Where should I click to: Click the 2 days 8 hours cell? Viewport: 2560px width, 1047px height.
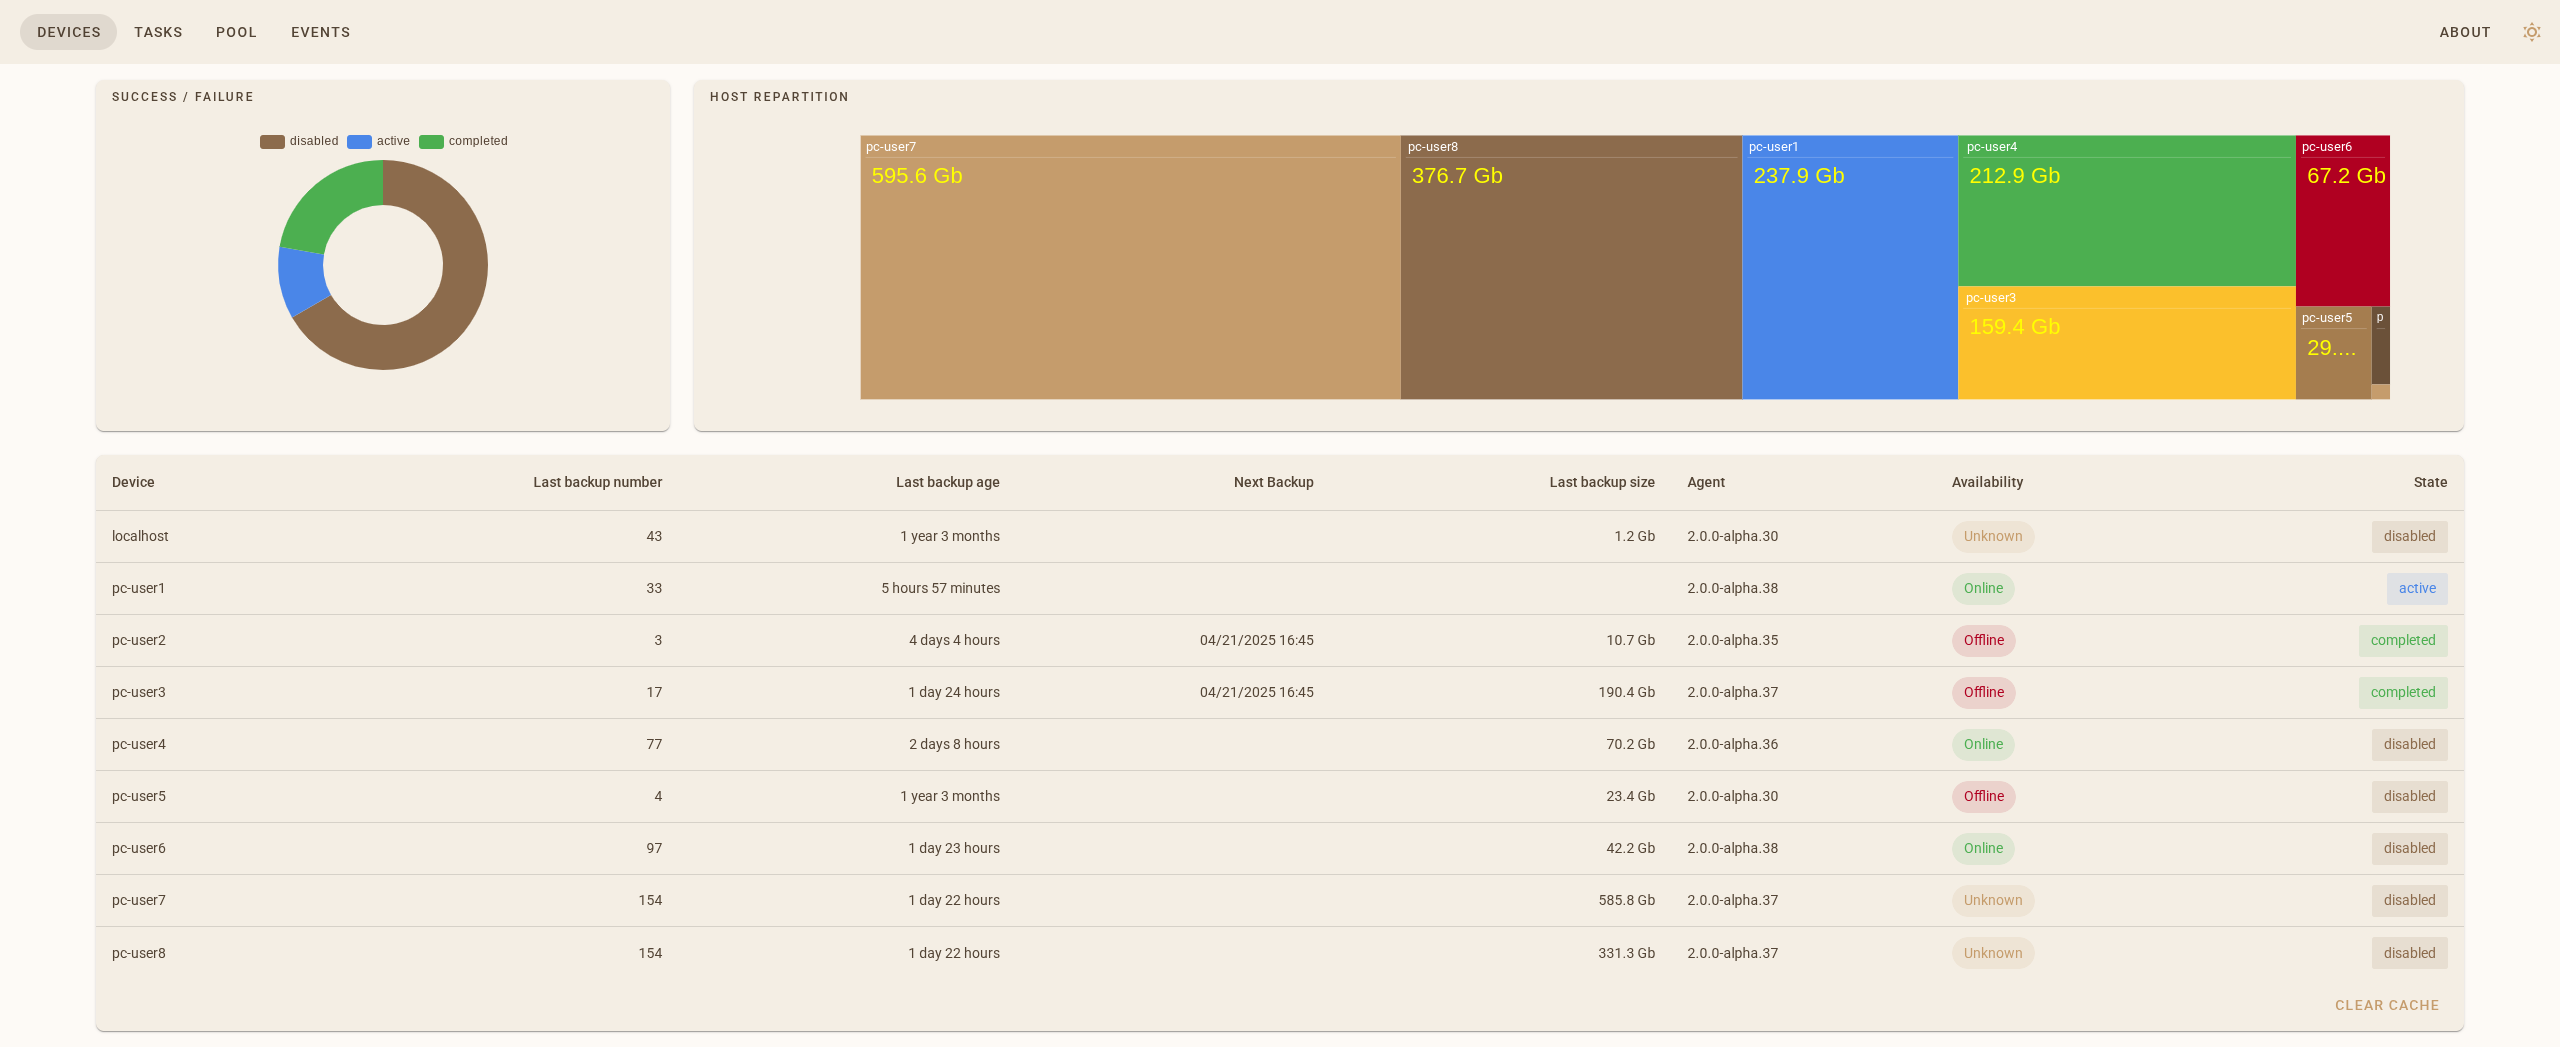954,745
